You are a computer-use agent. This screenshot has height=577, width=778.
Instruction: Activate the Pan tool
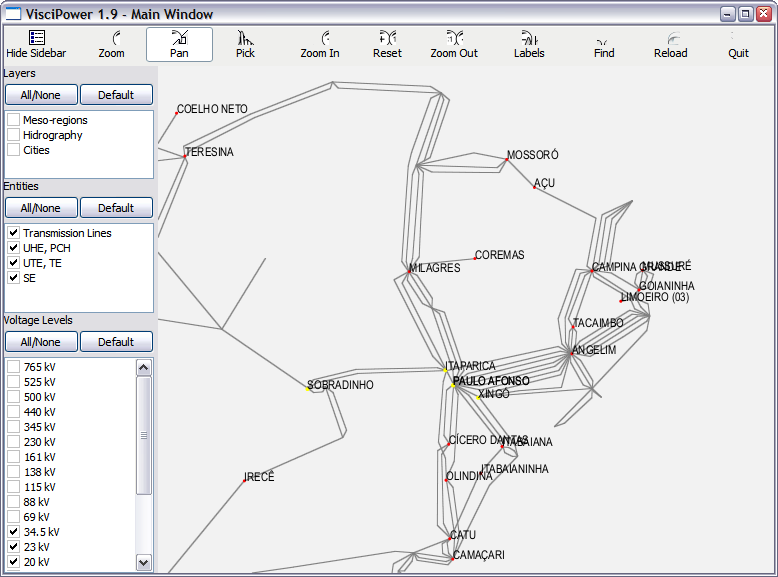(179, 45)
